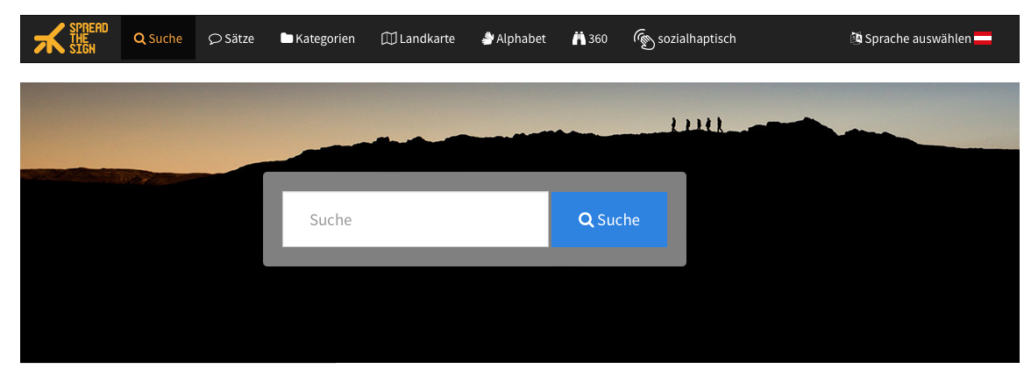Click folder icon beside Kategorien
The width and height of the screenshot is (1024, 369).
tap(287, 39)
